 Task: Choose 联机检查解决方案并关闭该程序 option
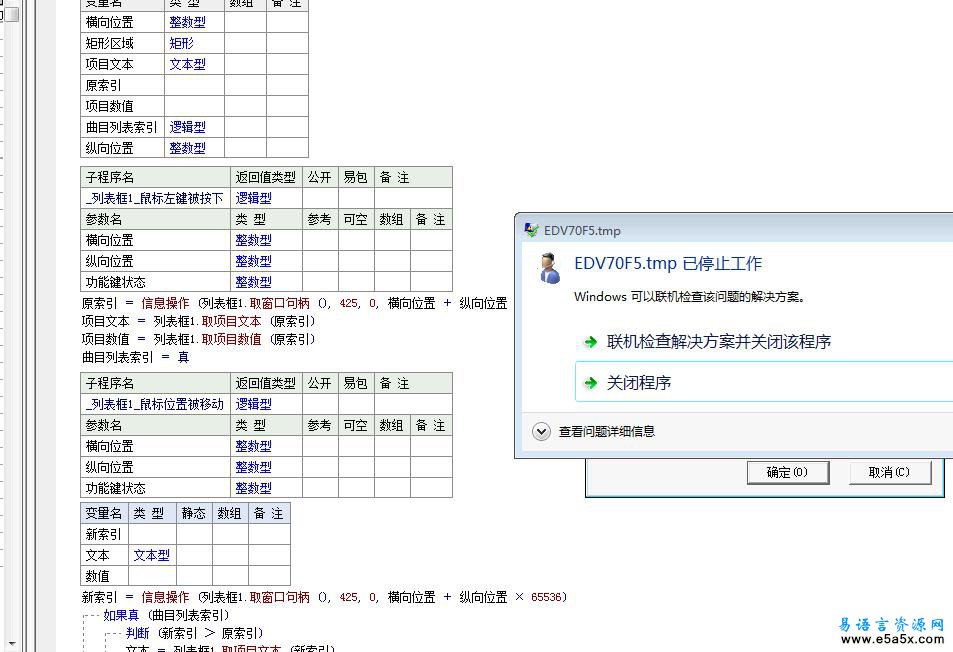pyautogui.click(x=718, y=341)
